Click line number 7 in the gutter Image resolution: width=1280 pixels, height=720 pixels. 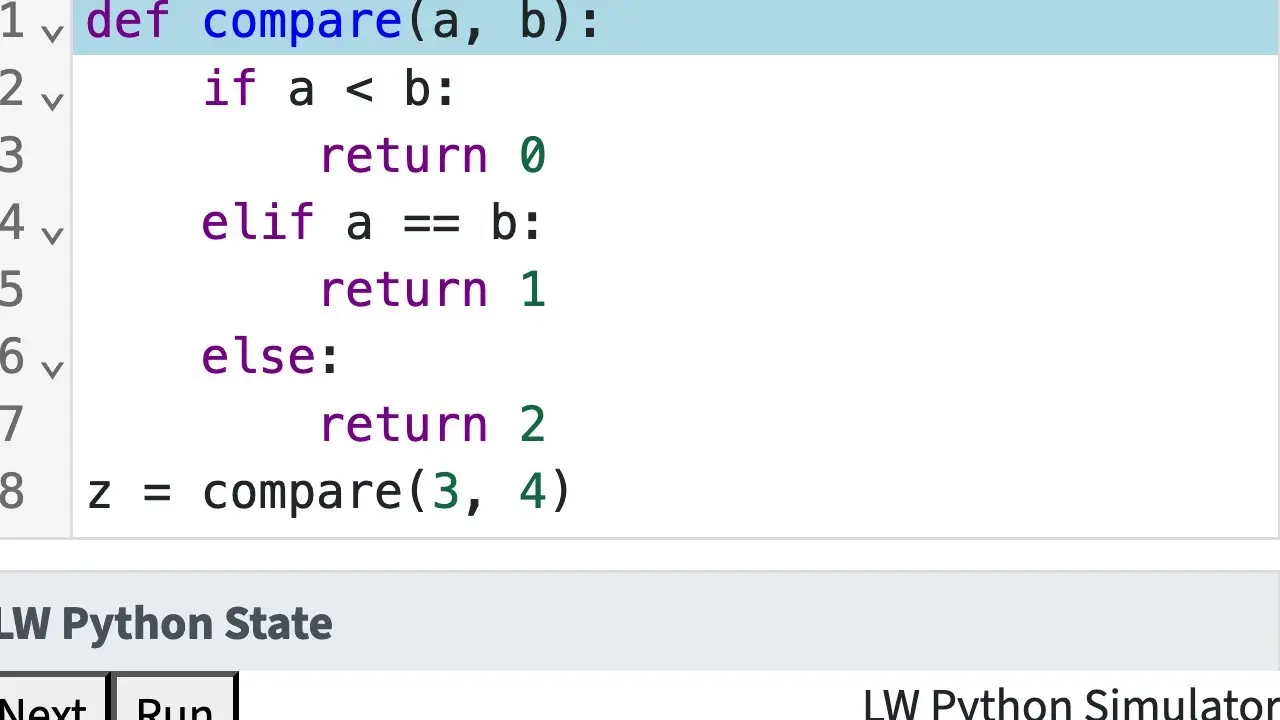(x=12, y=424)
